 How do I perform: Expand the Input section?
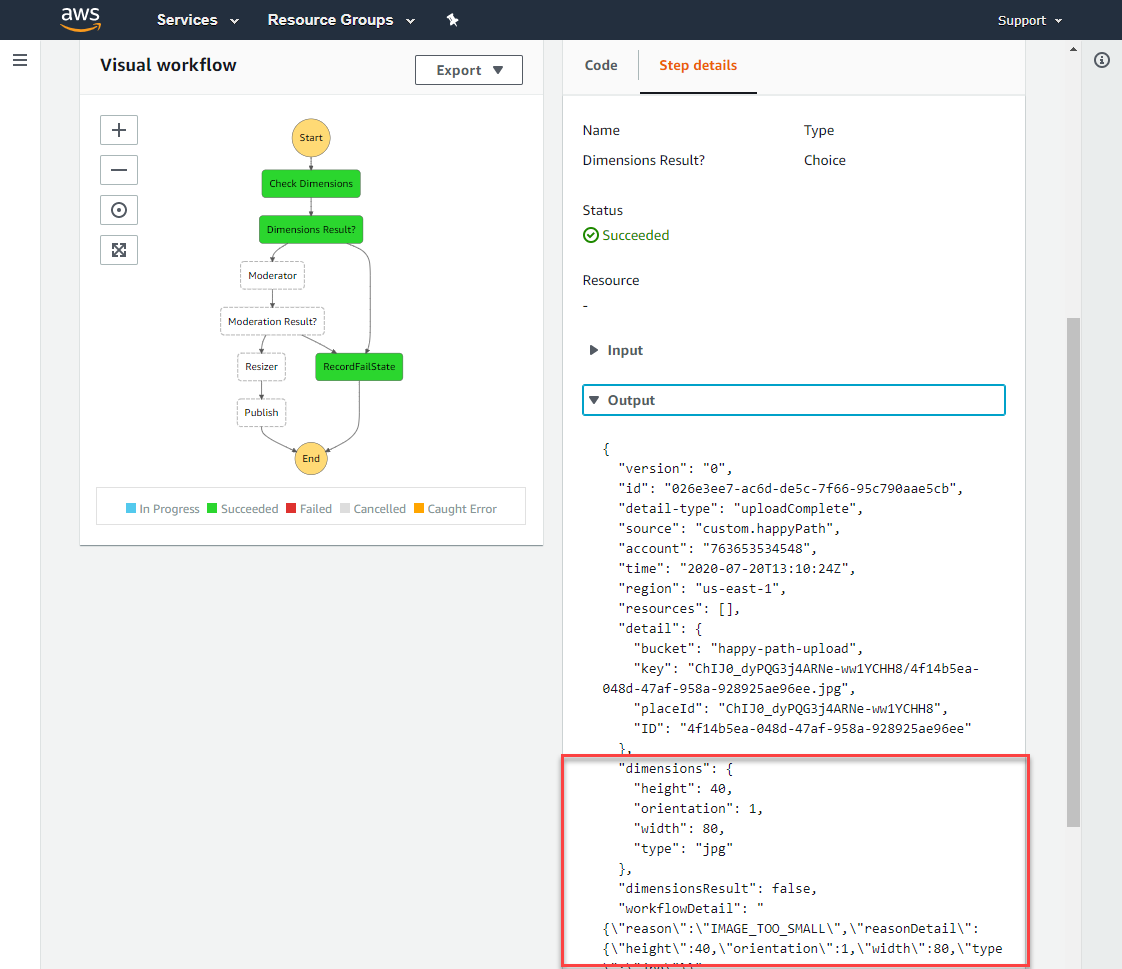615,350
